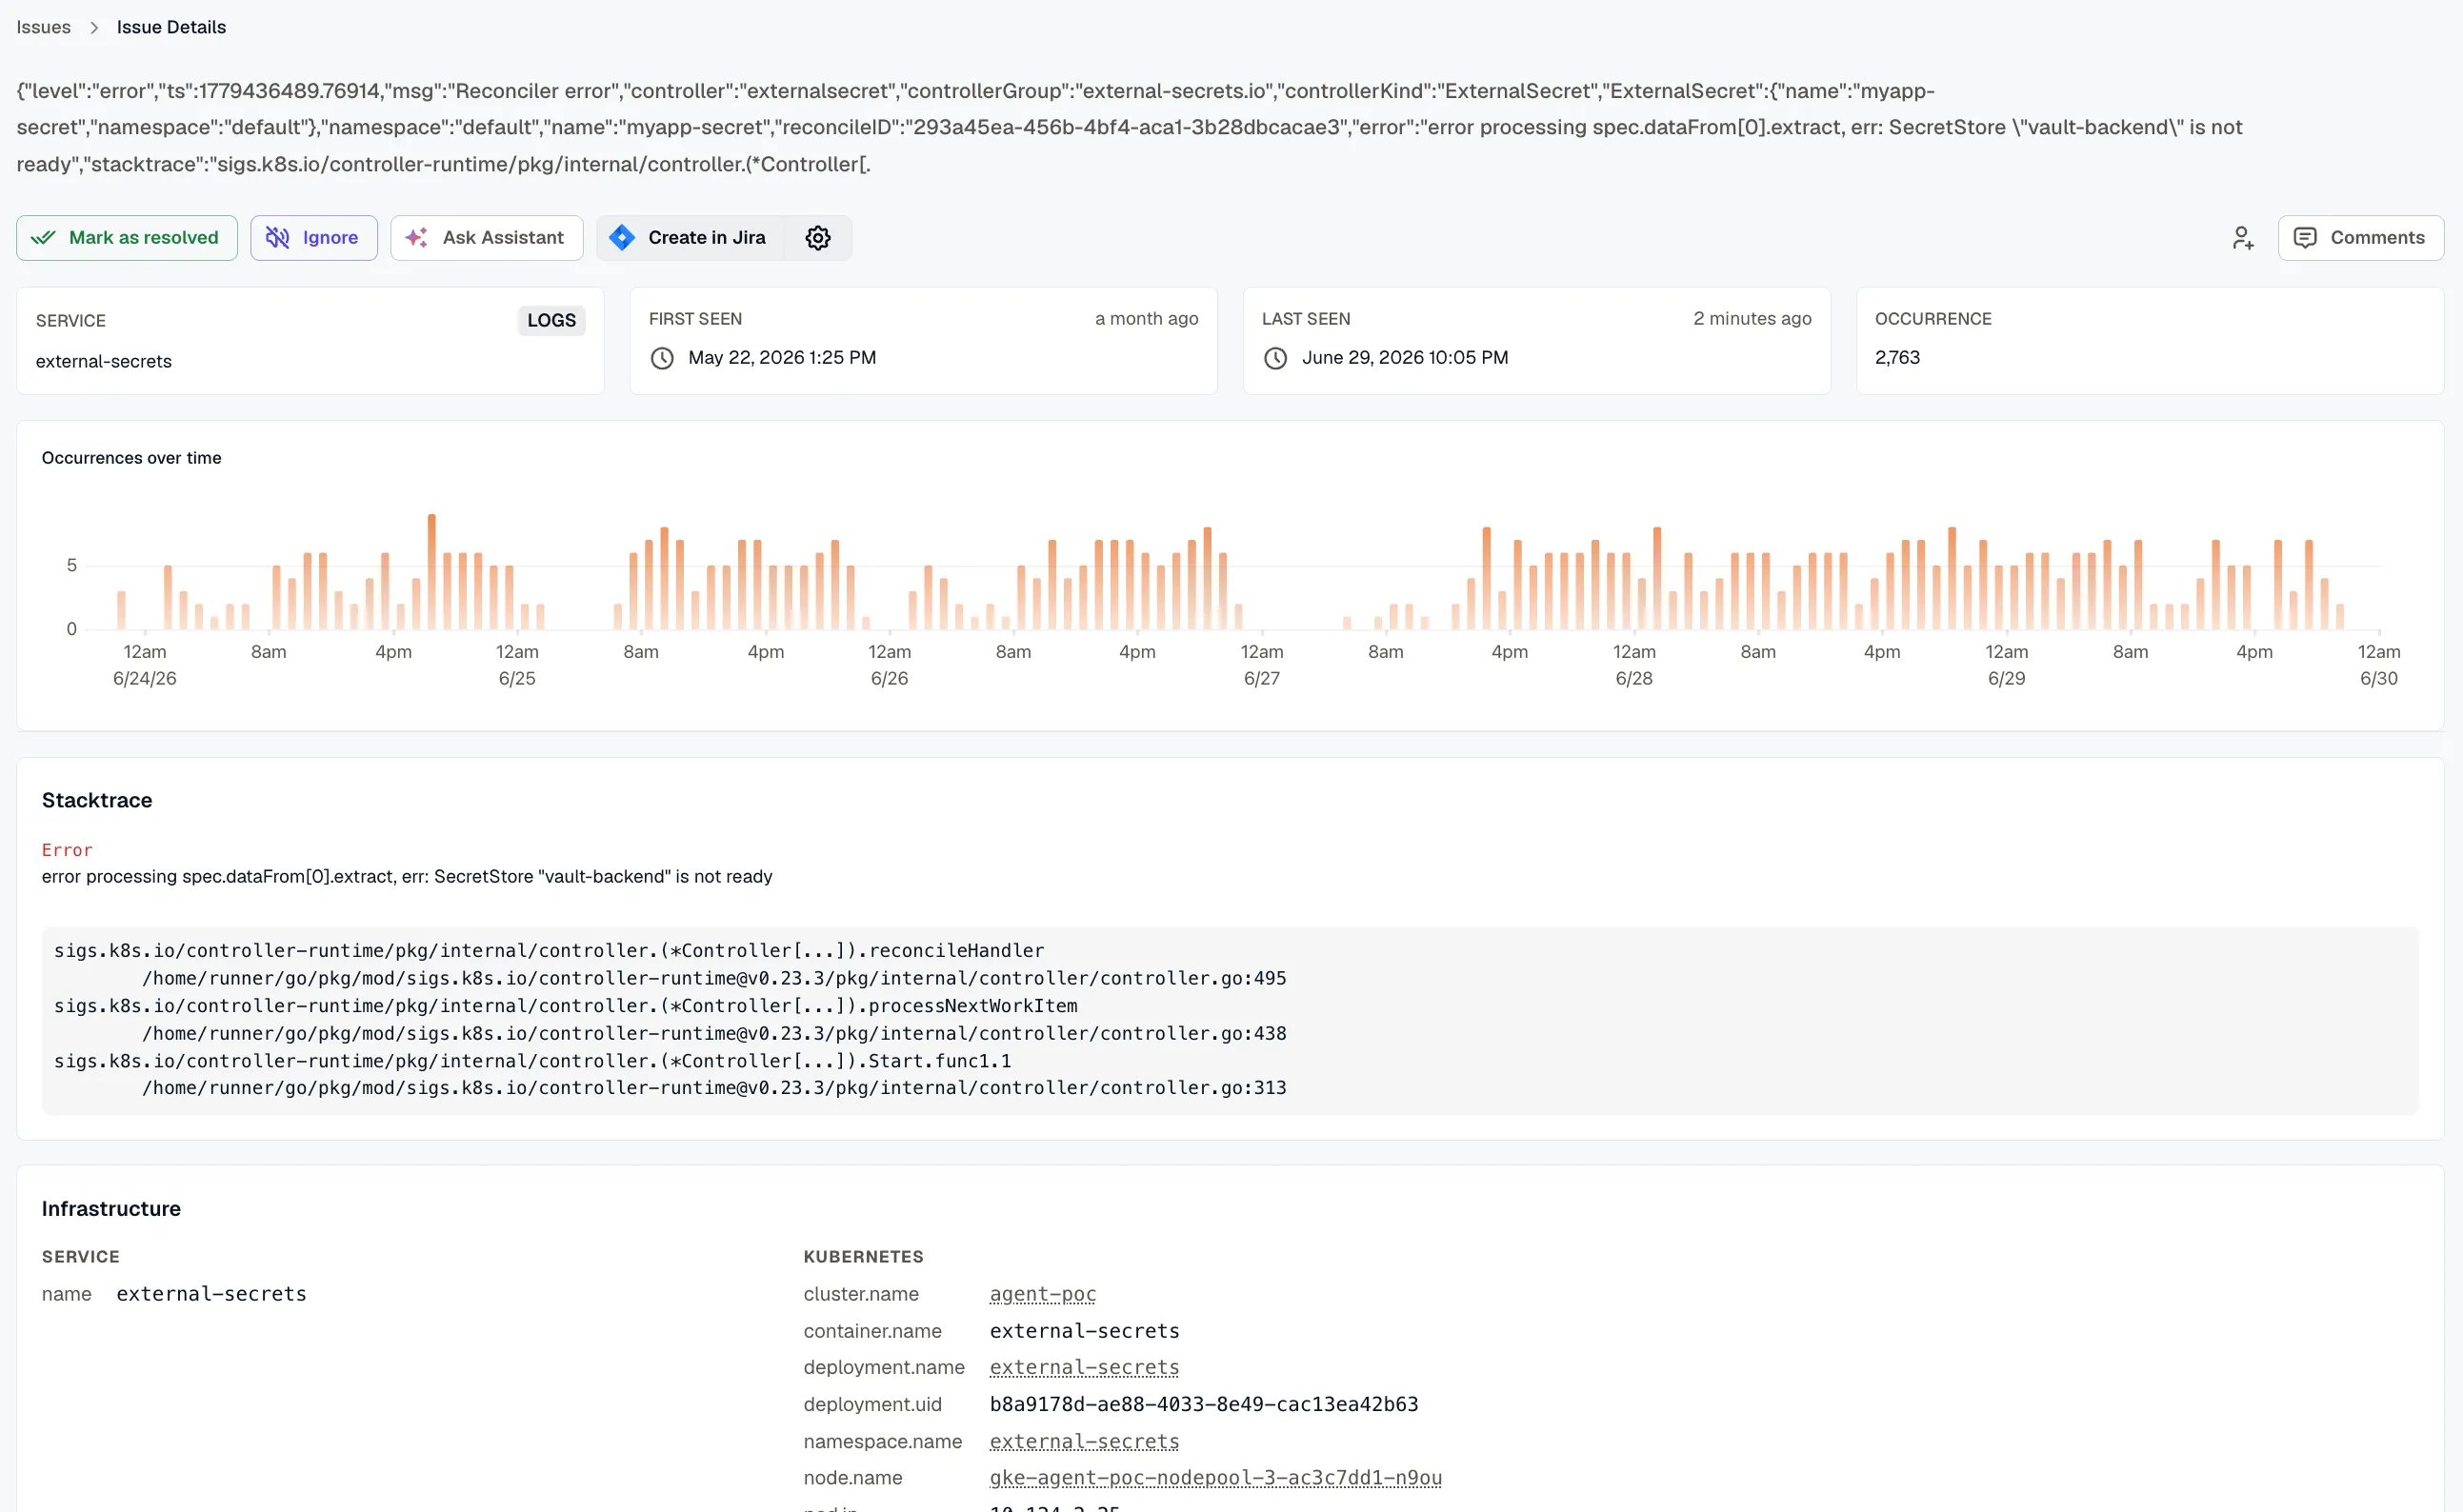2463x1512 pixels.
Task: Open deployment.name external-secrets link
Action: 1084,1367
